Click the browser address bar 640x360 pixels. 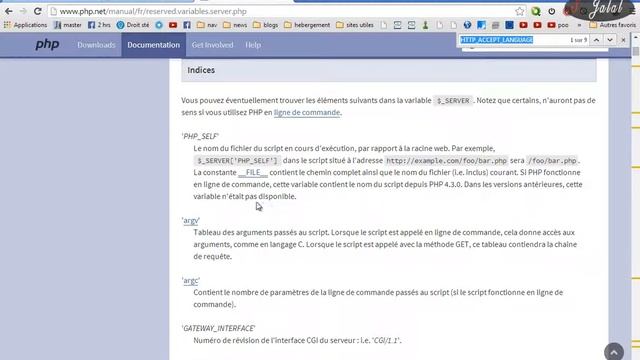coord(282,11)
